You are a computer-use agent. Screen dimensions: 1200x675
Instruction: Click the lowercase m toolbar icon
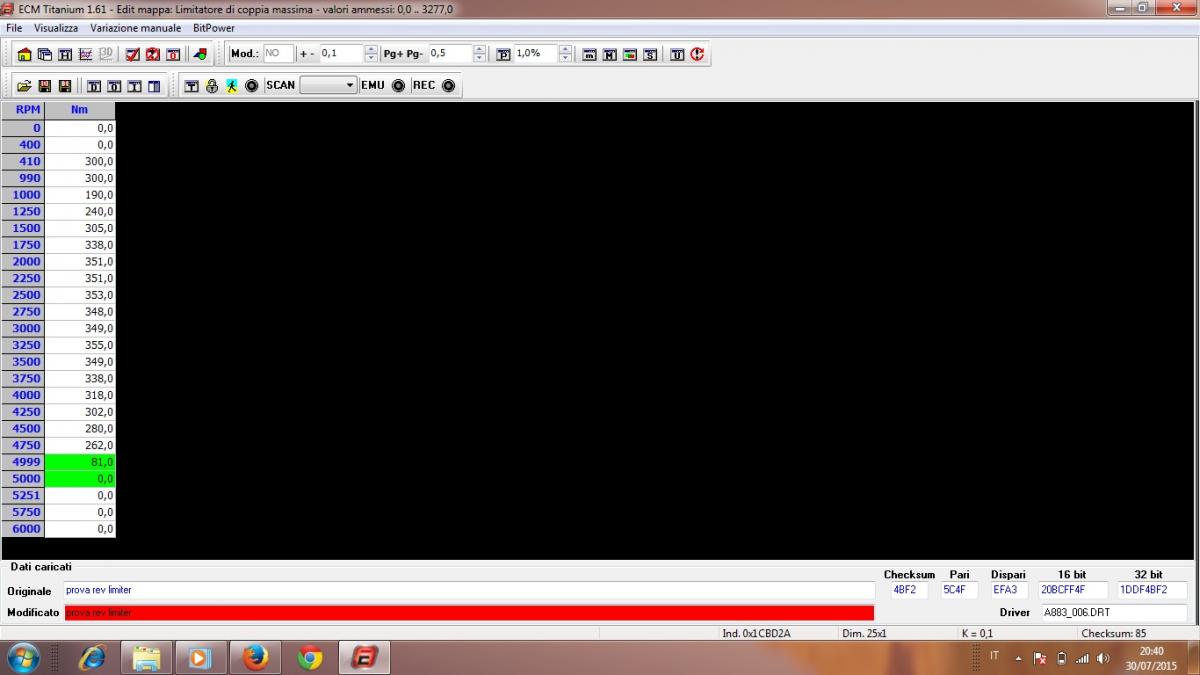pyautogui.click(x=589, y=54)
